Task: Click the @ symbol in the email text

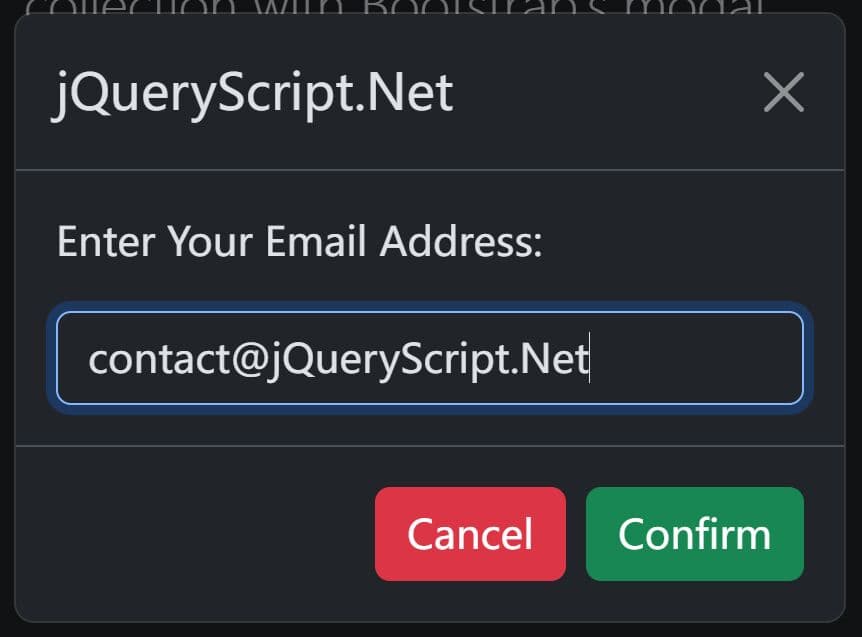Action: [249, 360]
